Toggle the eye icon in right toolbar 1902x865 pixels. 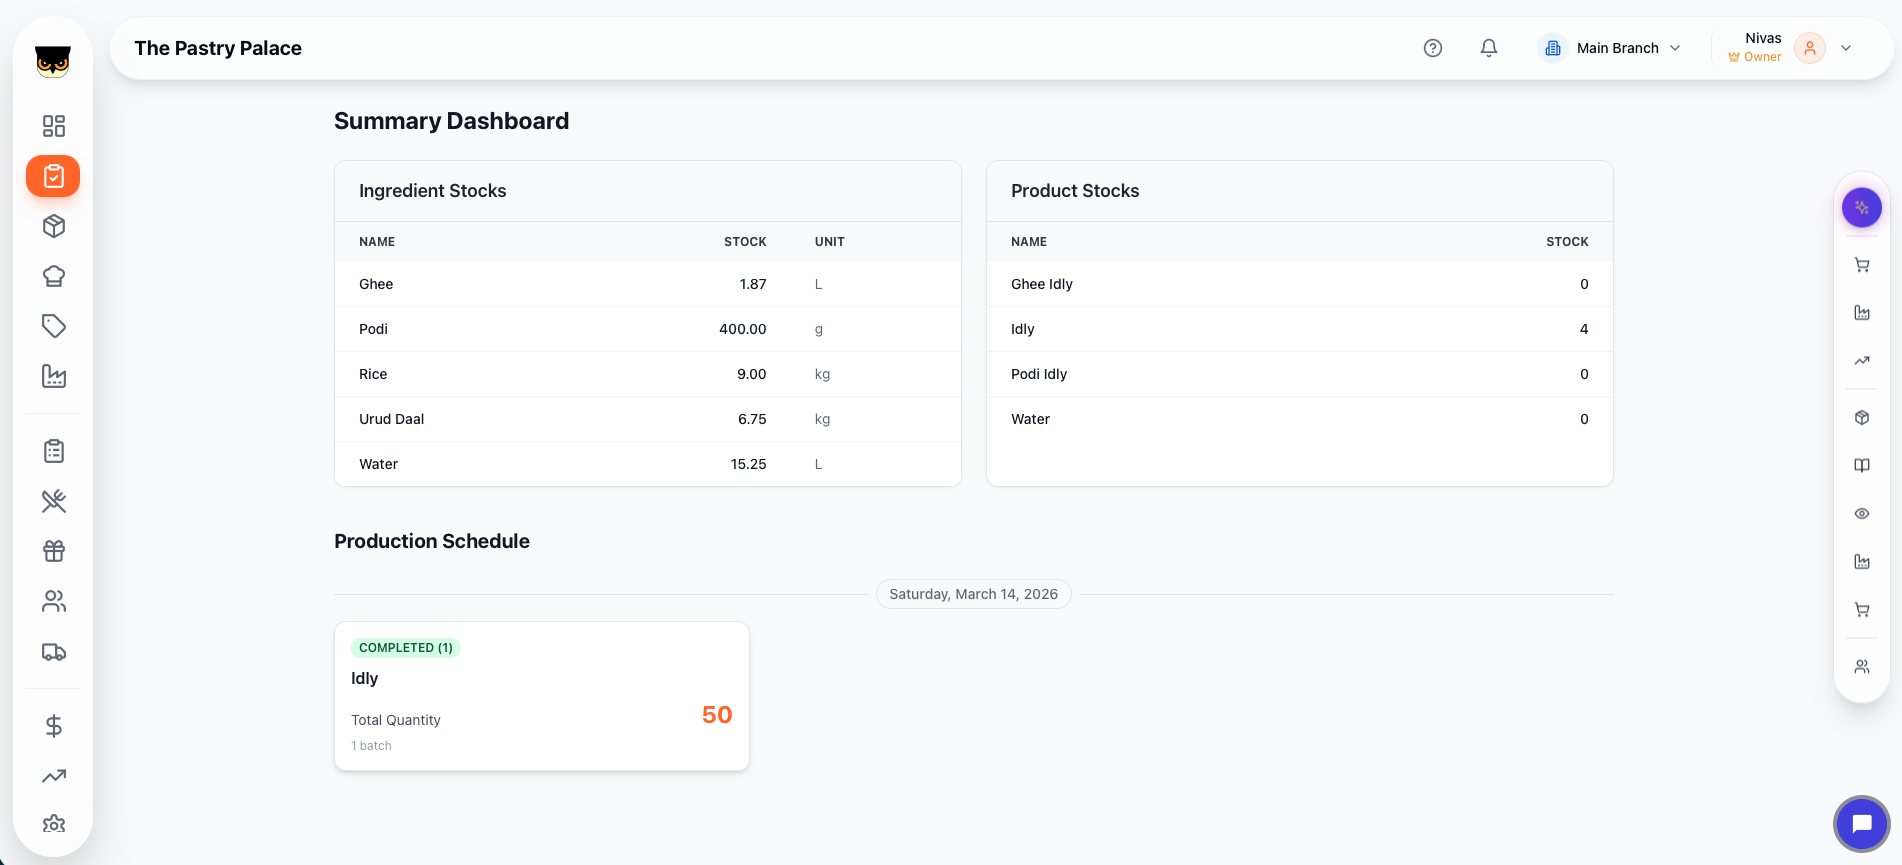(x=1861, y=514)
